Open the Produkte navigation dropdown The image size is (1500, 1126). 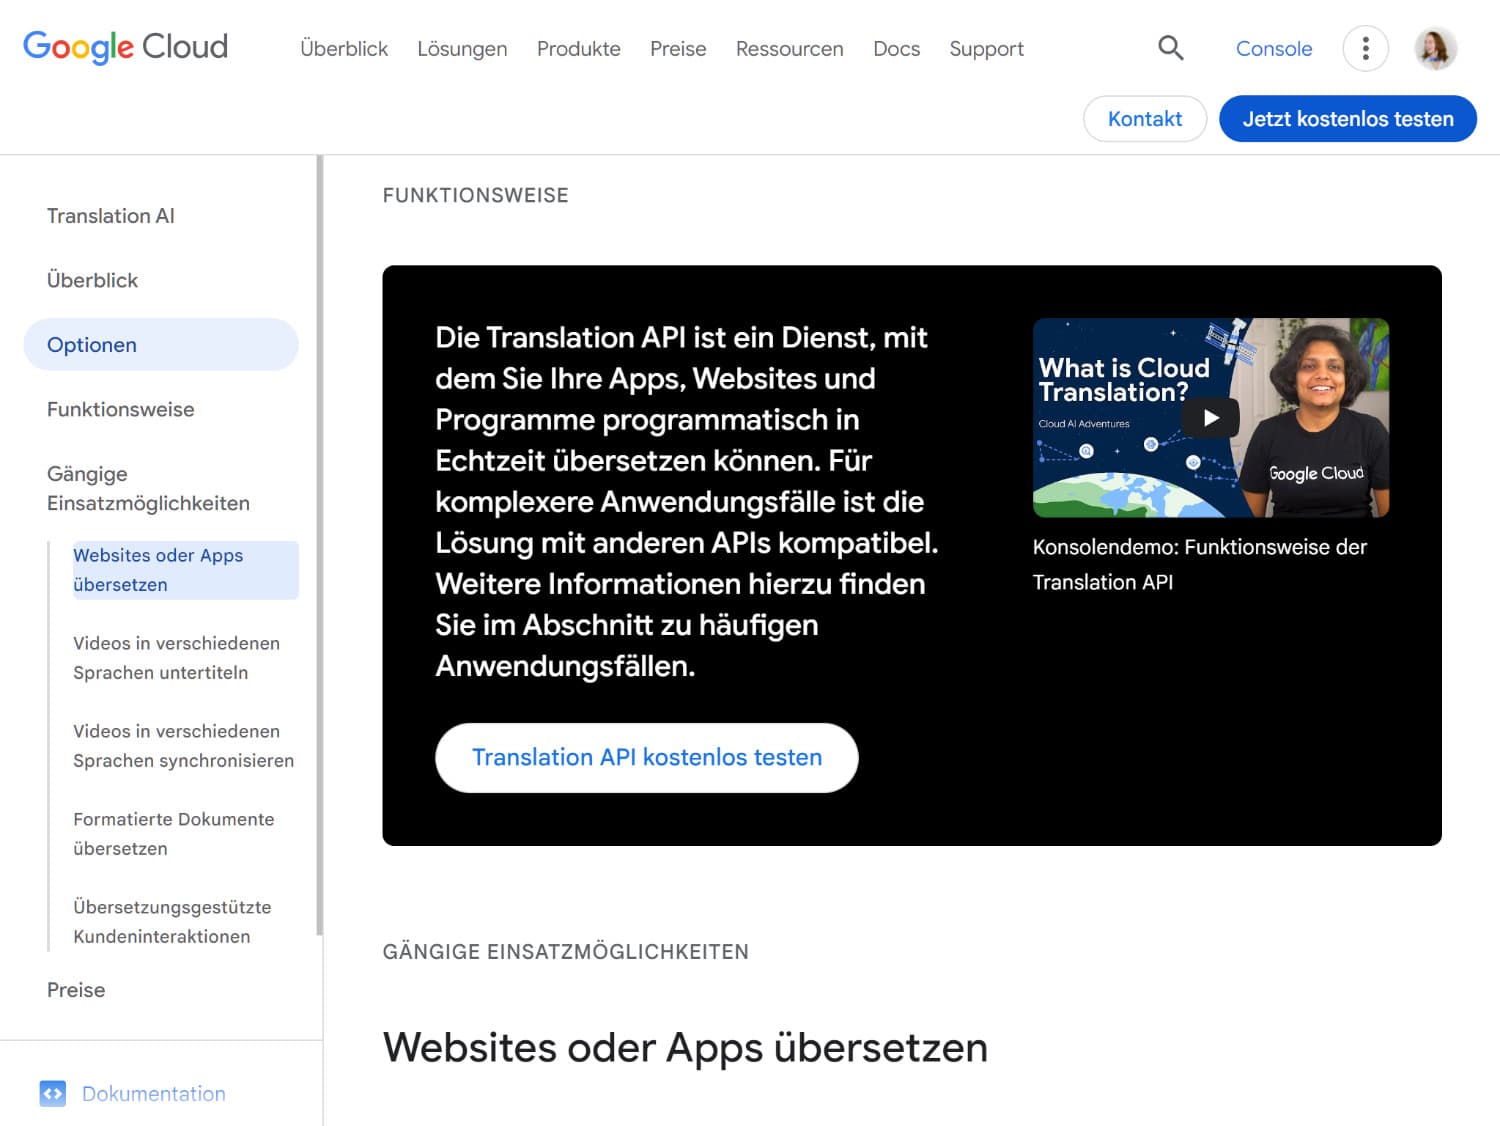coord(578,48)
